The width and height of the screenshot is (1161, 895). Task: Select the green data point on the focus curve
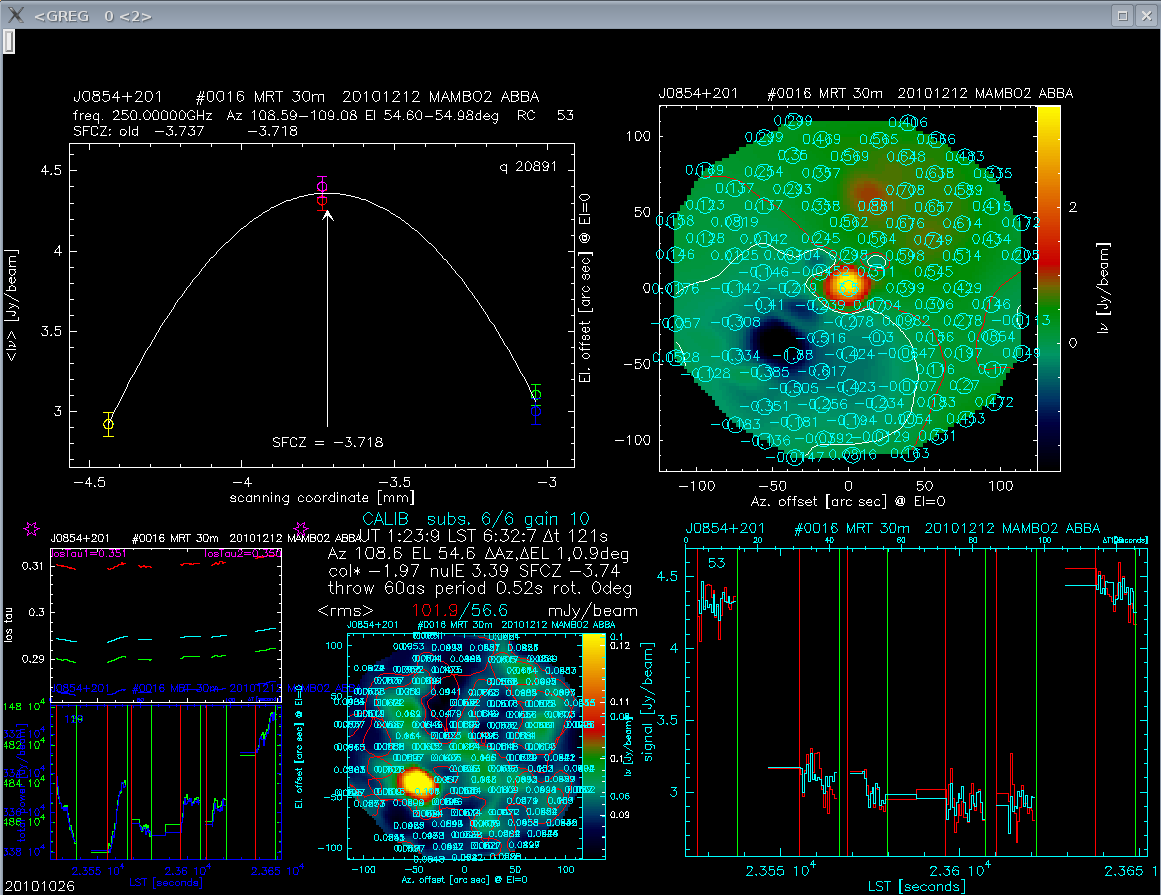(x=537, y=396)
